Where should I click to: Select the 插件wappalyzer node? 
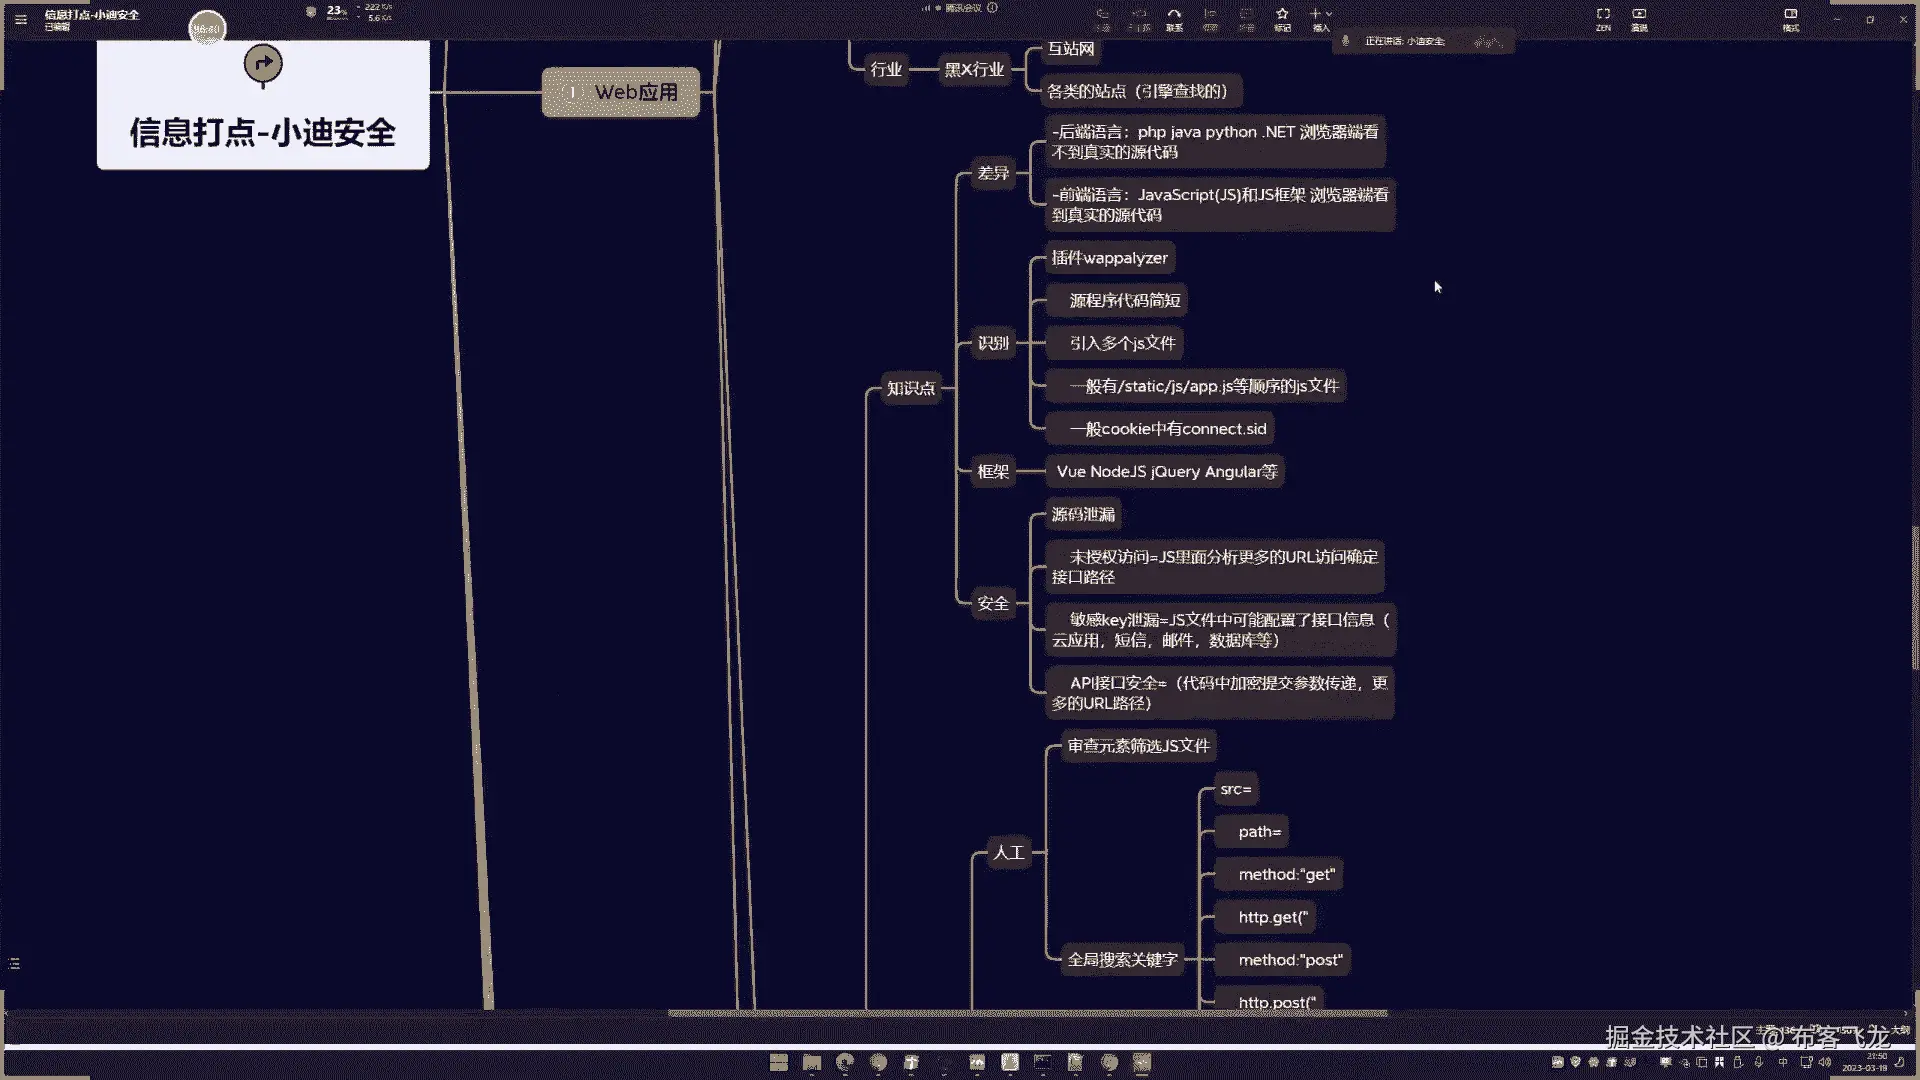point(1109,258)
